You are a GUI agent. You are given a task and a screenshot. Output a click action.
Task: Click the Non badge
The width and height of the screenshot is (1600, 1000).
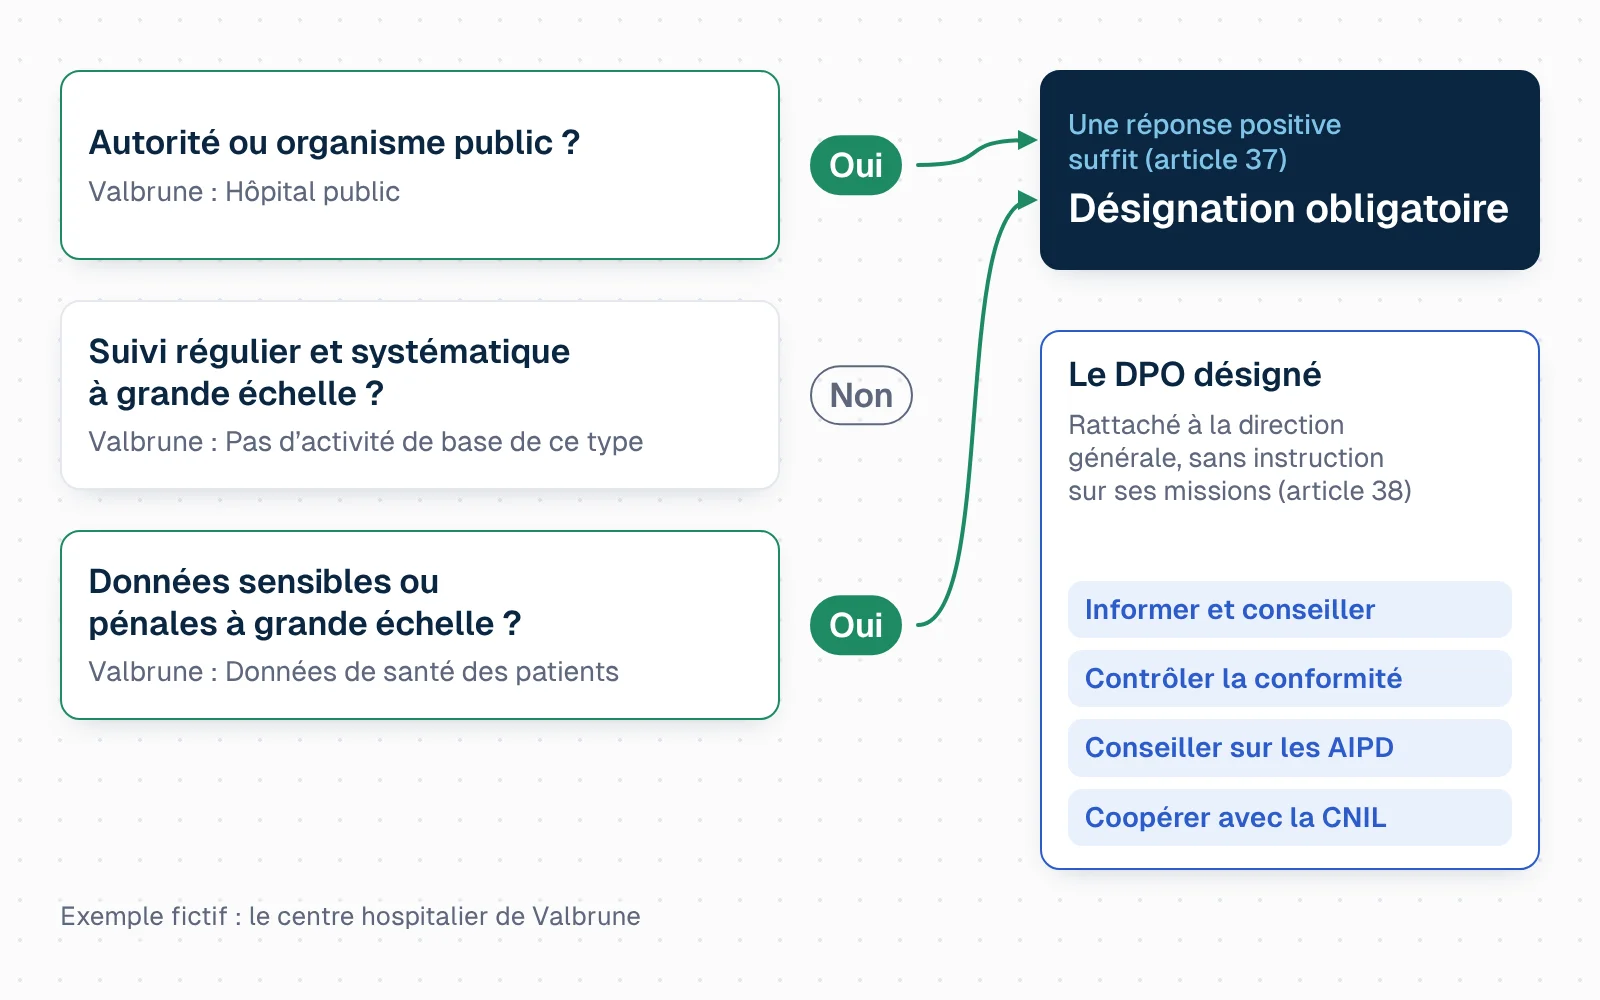[861, 395]
